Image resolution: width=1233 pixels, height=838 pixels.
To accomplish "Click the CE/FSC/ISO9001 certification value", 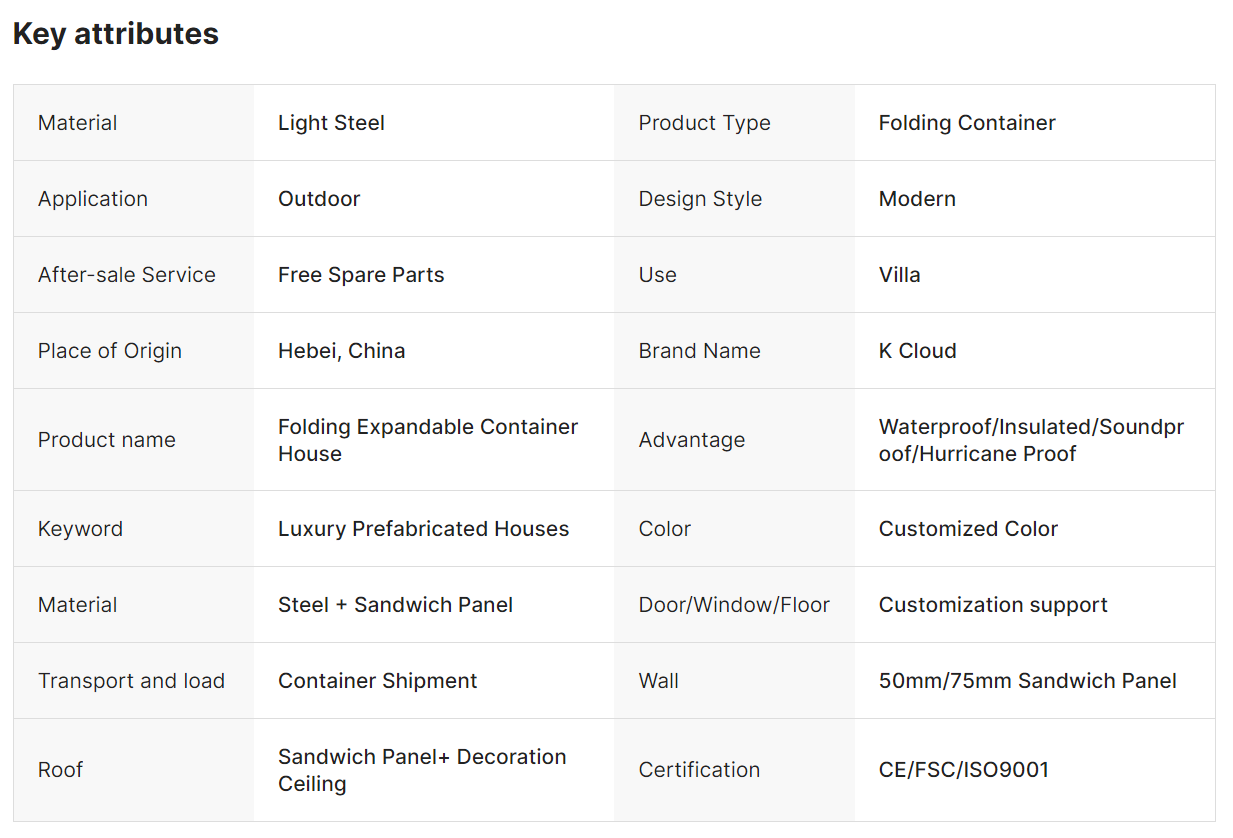I will [x=963, y=770].
